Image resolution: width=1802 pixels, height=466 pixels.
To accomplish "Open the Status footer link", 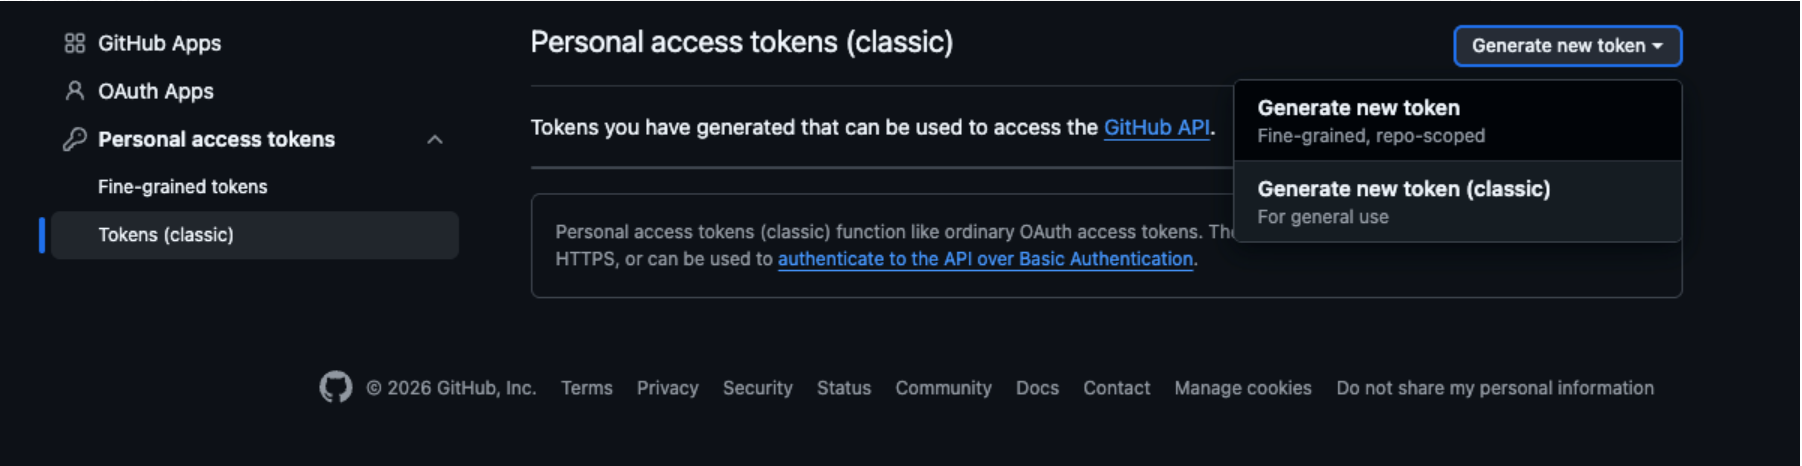I will 844,388.
